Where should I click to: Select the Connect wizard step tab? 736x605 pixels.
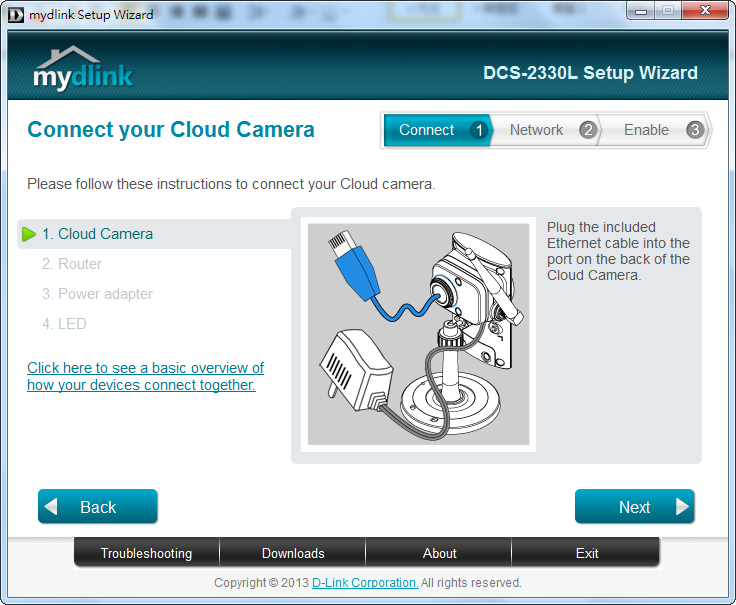point(427,130)
